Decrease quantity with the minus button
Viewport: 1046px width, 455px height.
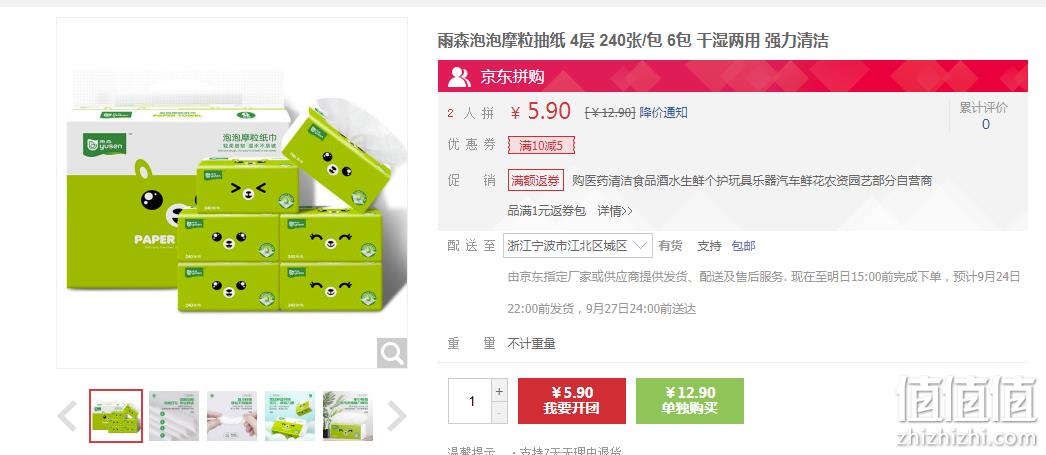pos(500,413)
